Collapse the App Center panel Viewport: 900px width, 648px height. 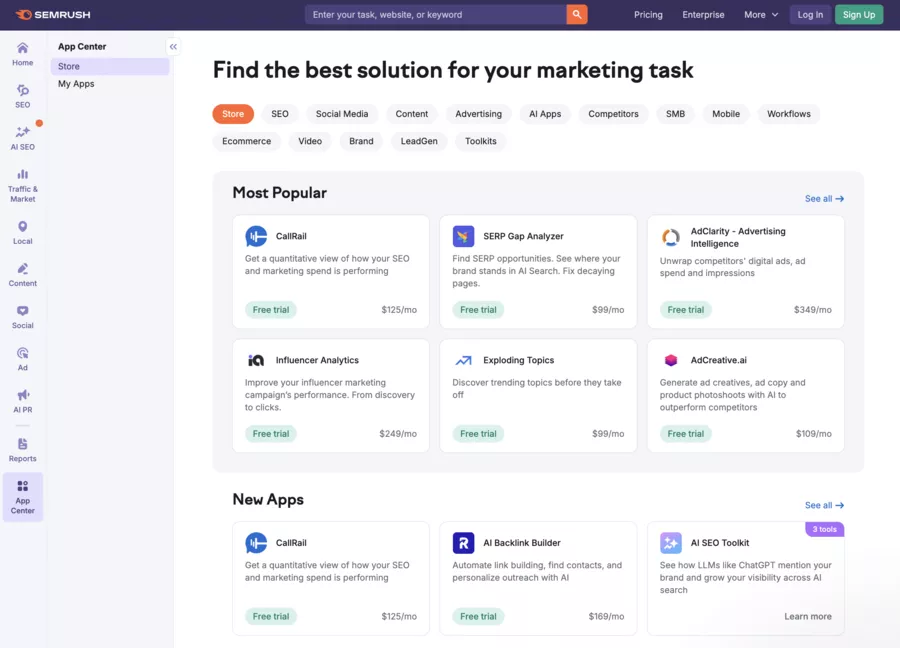pos(173,46)
